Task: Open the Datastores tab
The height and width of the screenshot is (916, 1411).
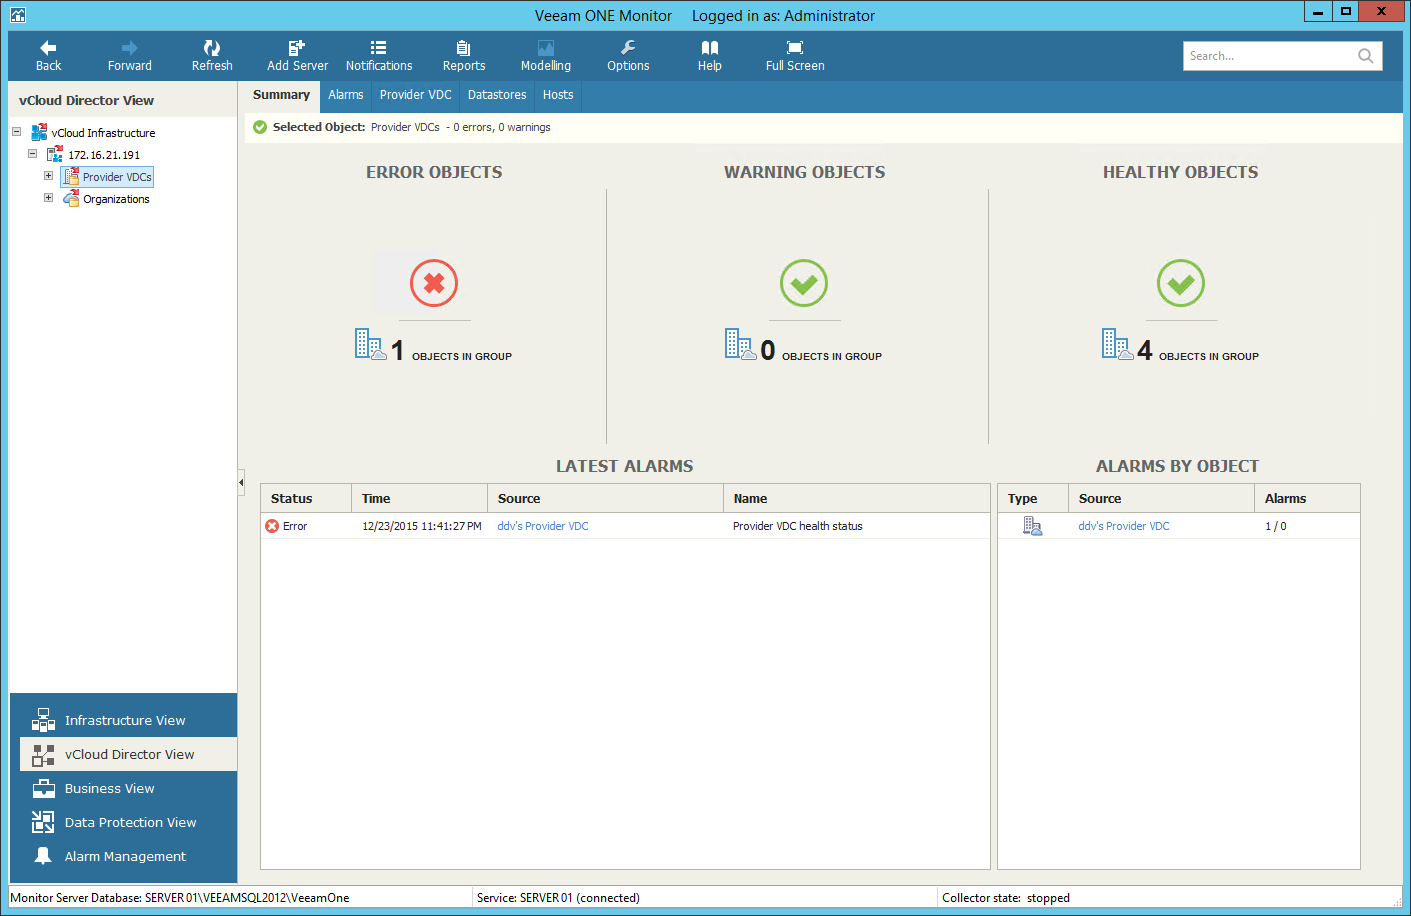Action: click(497, 95)
